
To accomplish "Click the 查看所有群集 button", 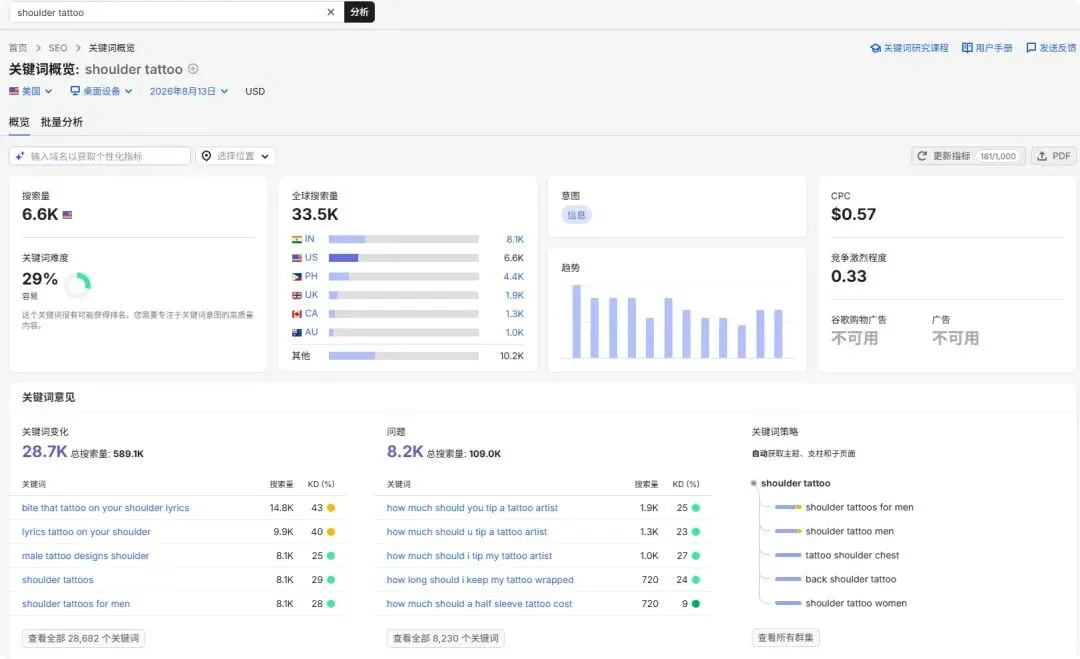I will (x=785, y=638).
